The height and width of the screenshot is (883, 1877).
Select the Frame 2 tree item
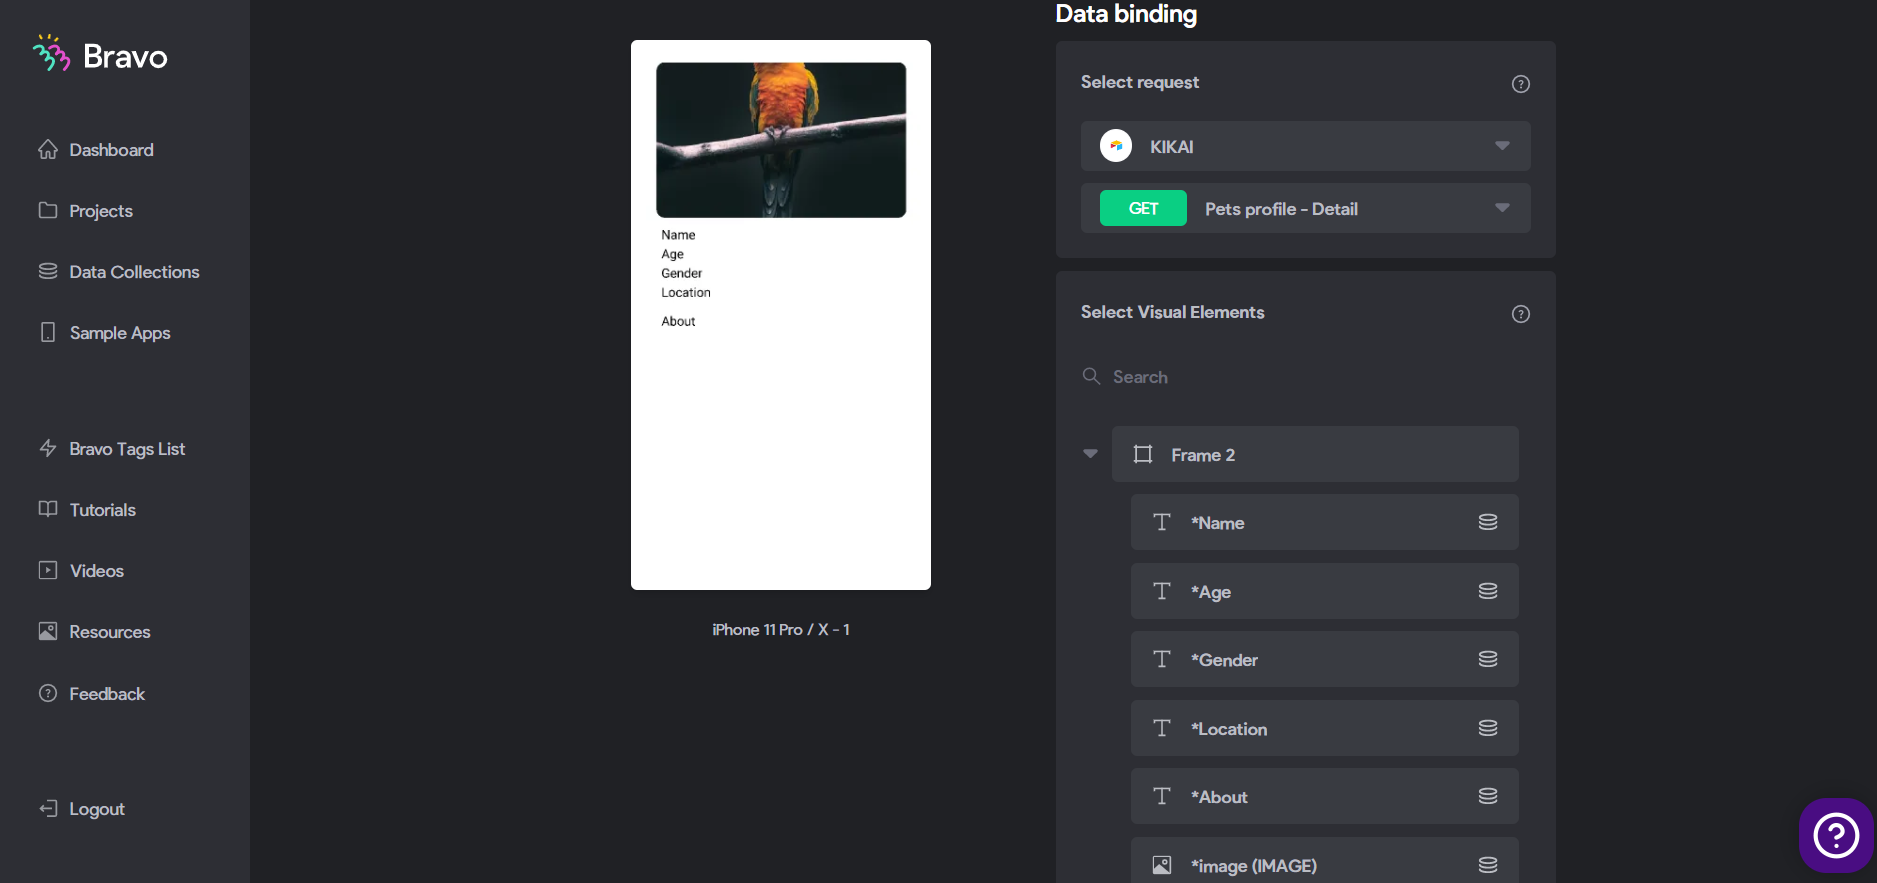(x=1315, y=454)
